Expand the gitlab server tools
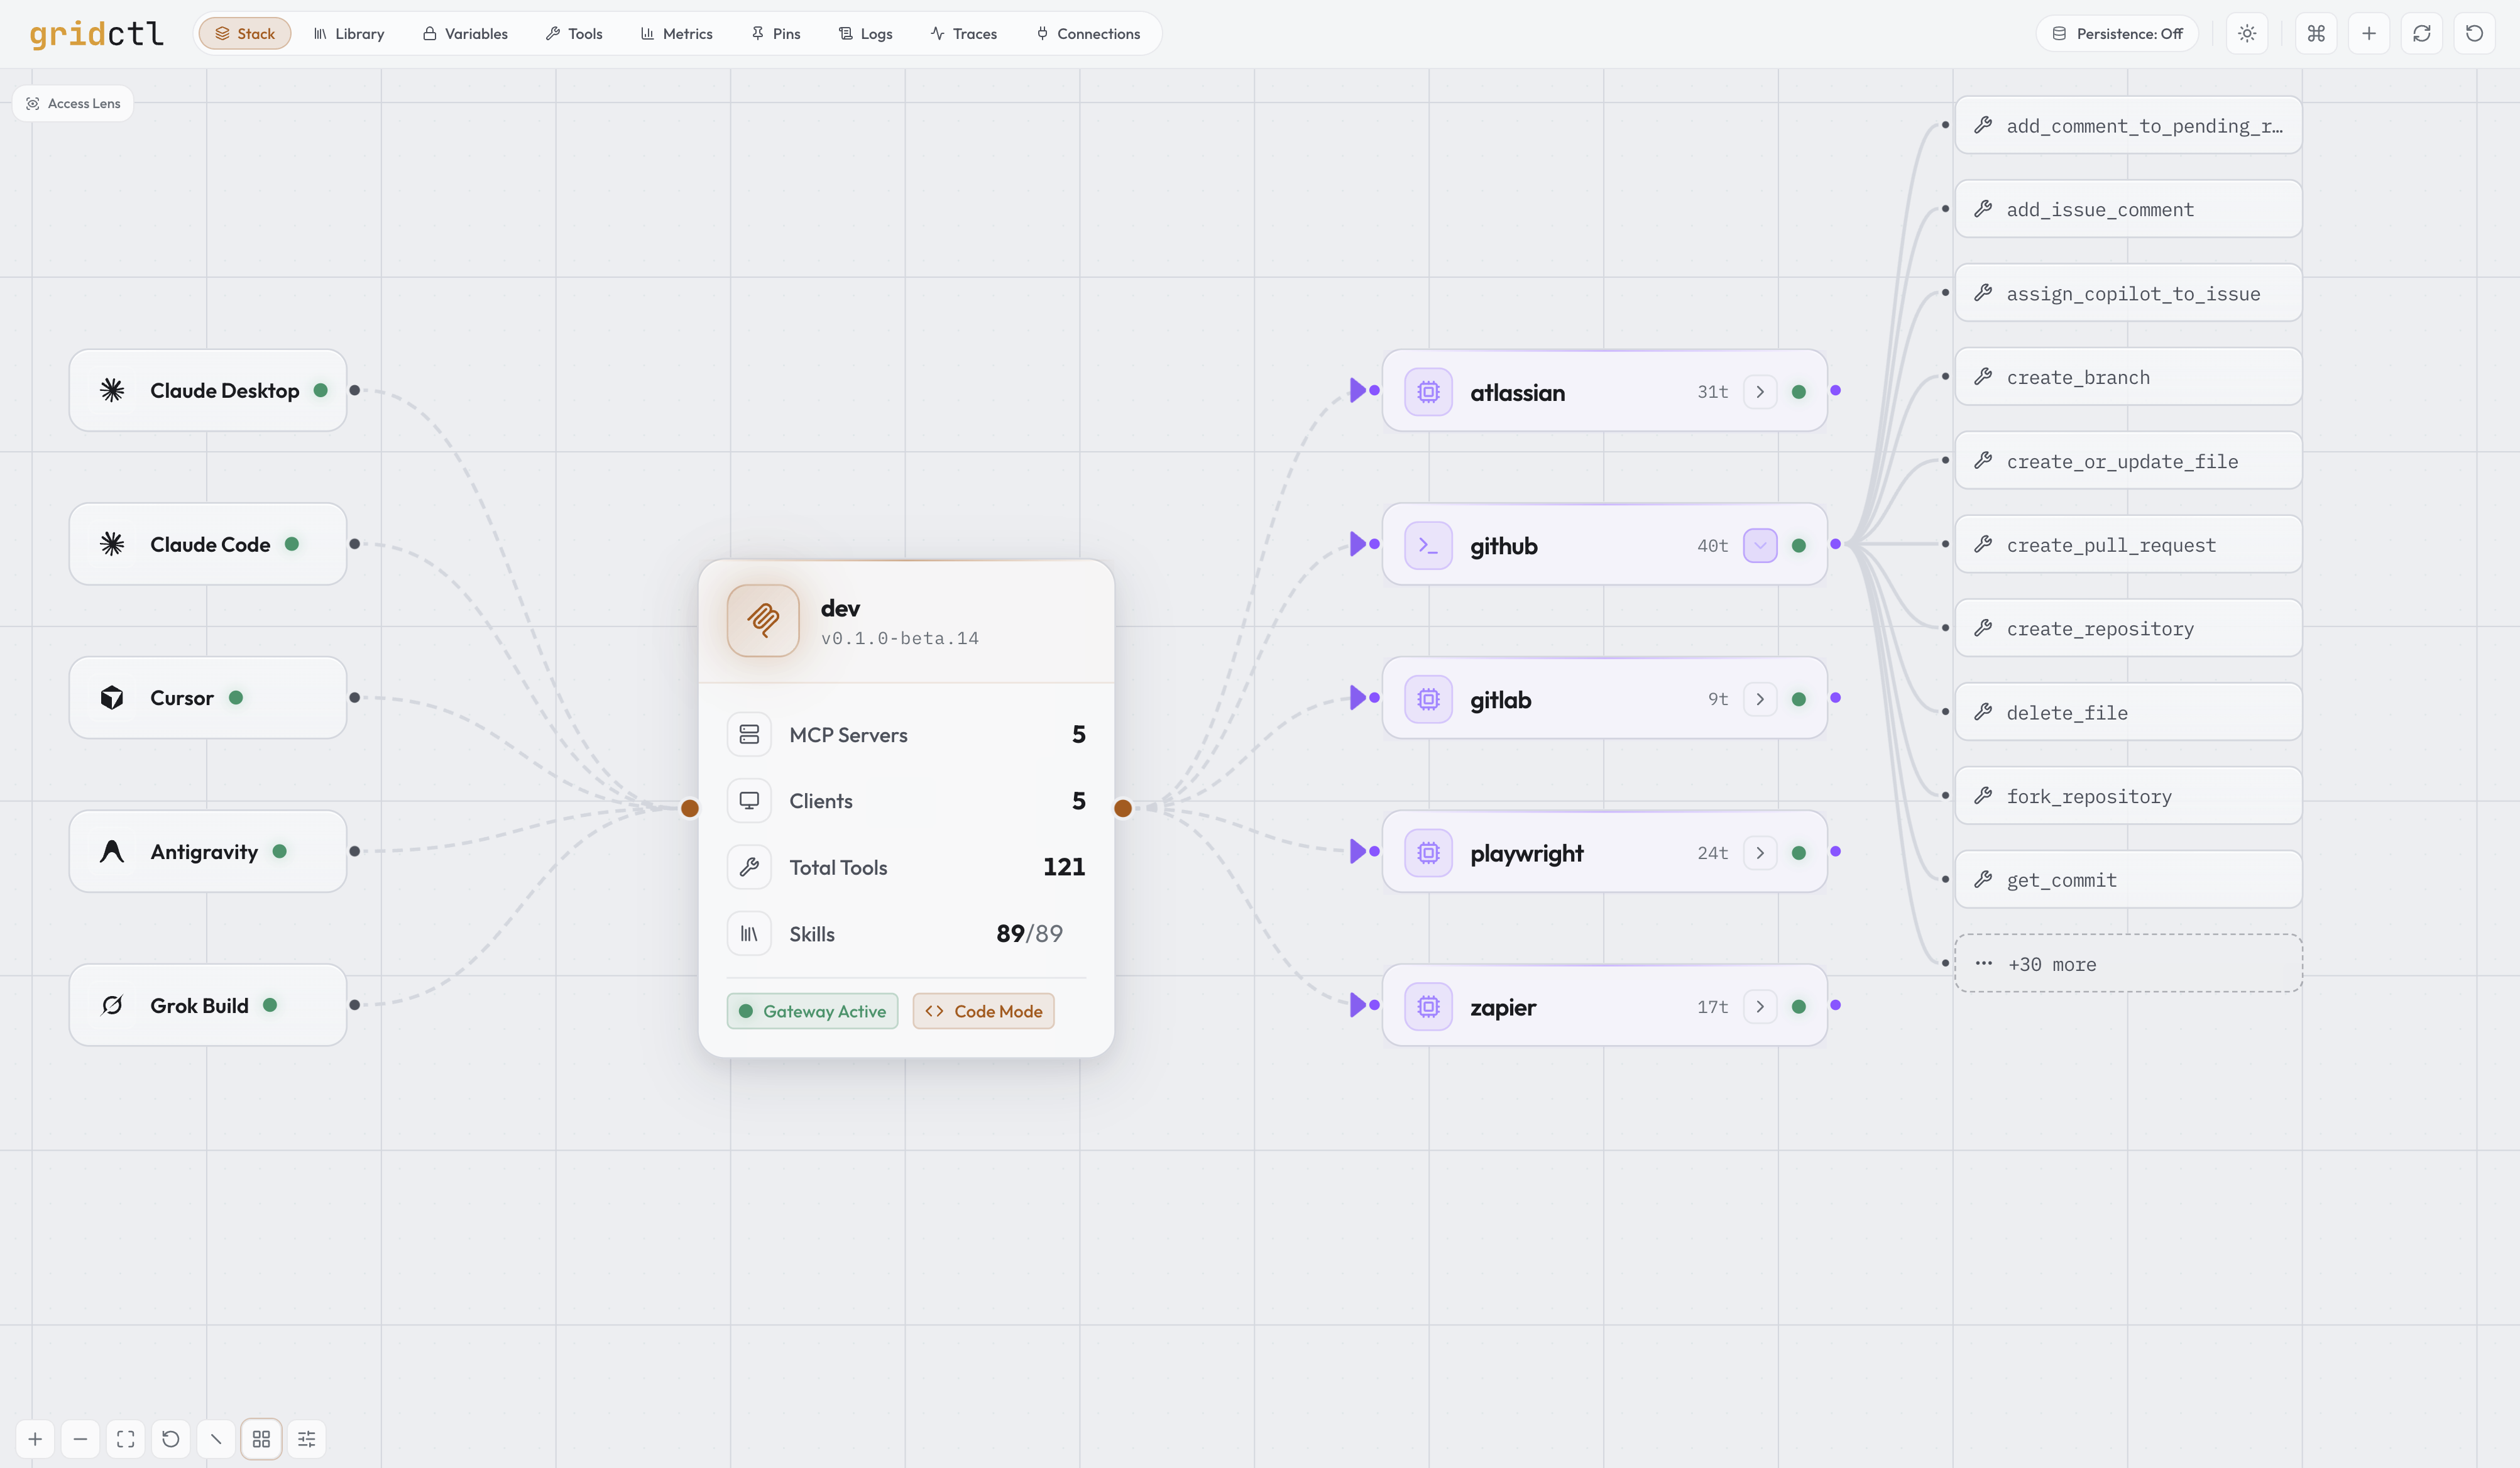The image size is (2520, 1468). (1760, 700)
